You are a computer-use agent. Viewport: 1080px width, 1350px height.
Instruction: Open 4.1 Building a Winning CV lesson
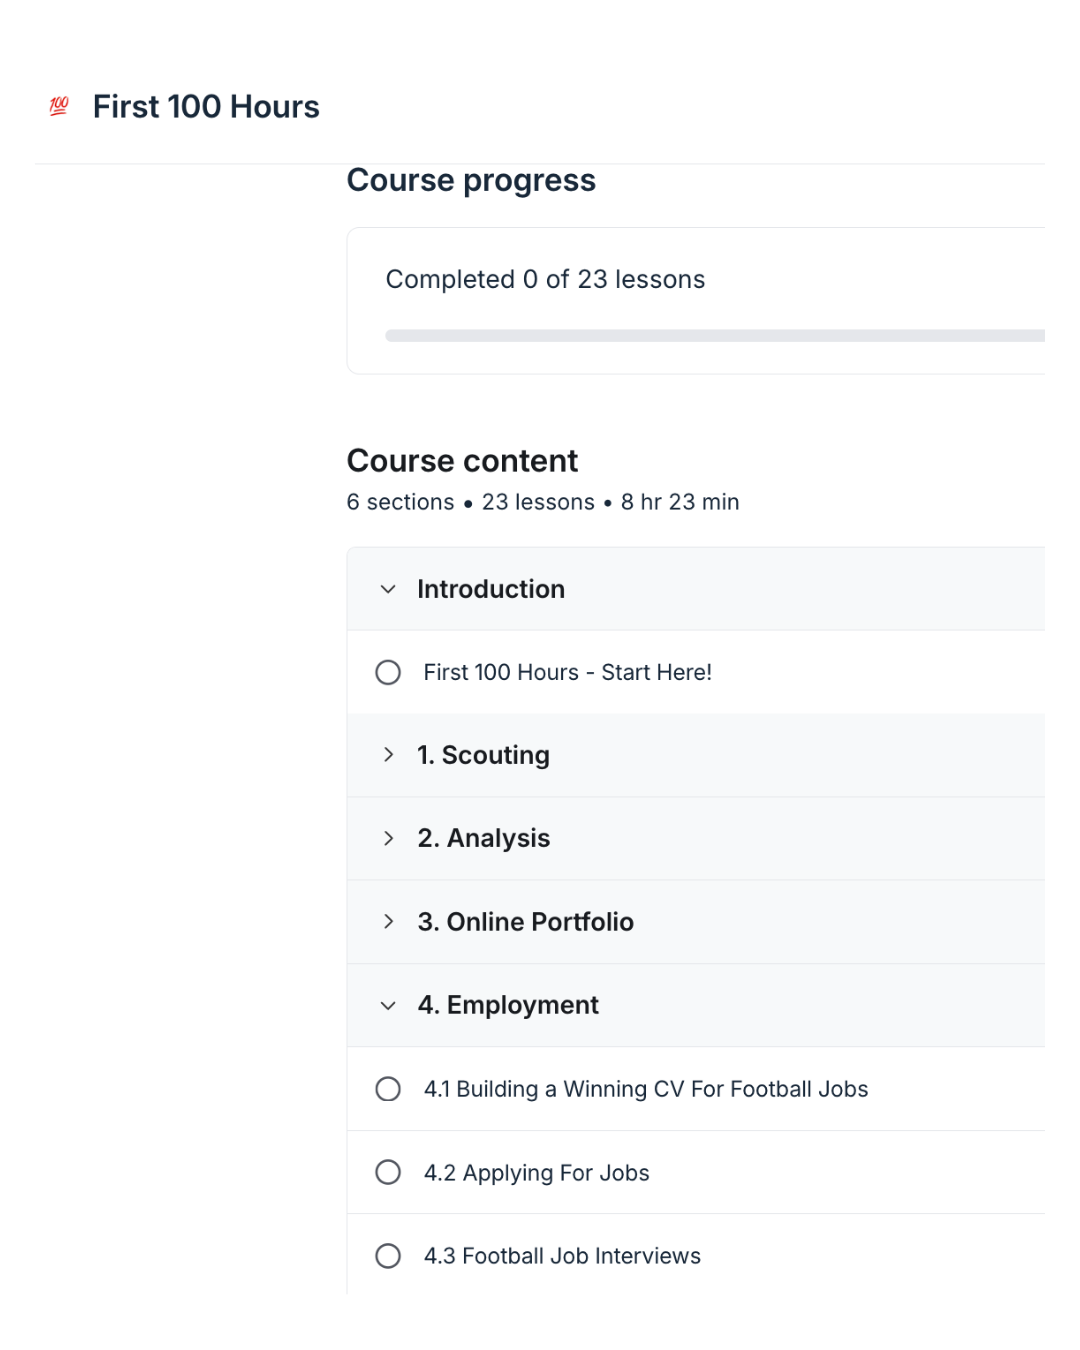645,1089
